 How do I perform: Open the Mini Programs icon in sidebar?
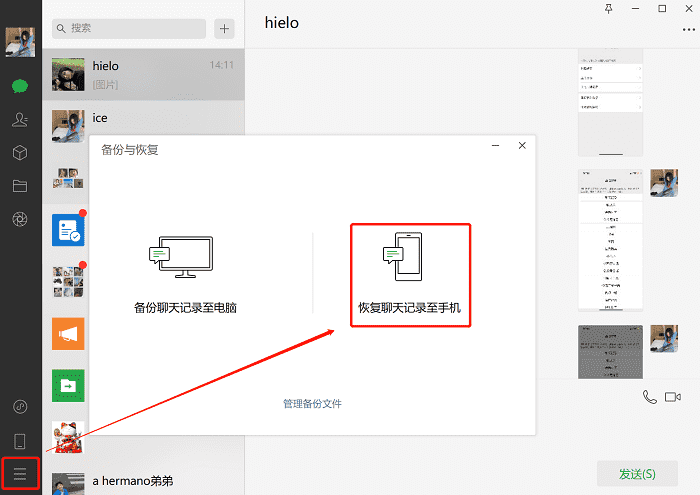point(20,407)
